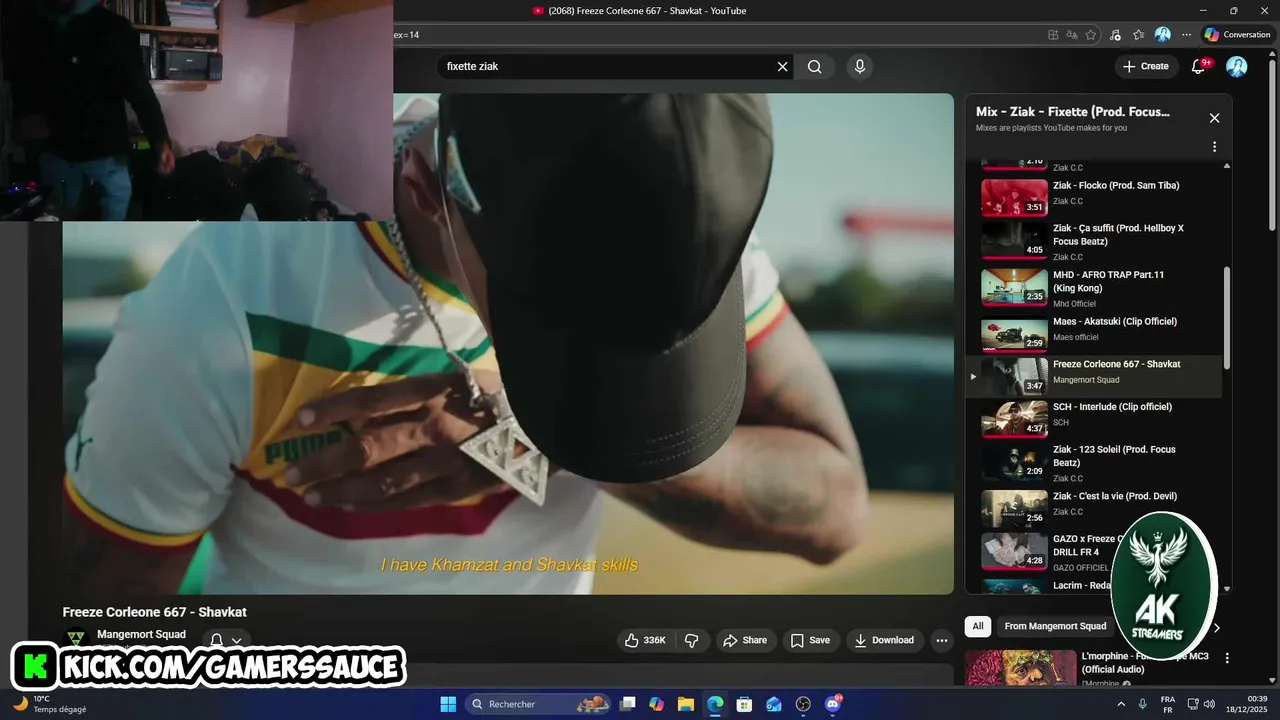Open GAZO x Freeze DRILL FR 4 thumbnail
This screenshot has height=720, width=1280.
pos(1014,550)
